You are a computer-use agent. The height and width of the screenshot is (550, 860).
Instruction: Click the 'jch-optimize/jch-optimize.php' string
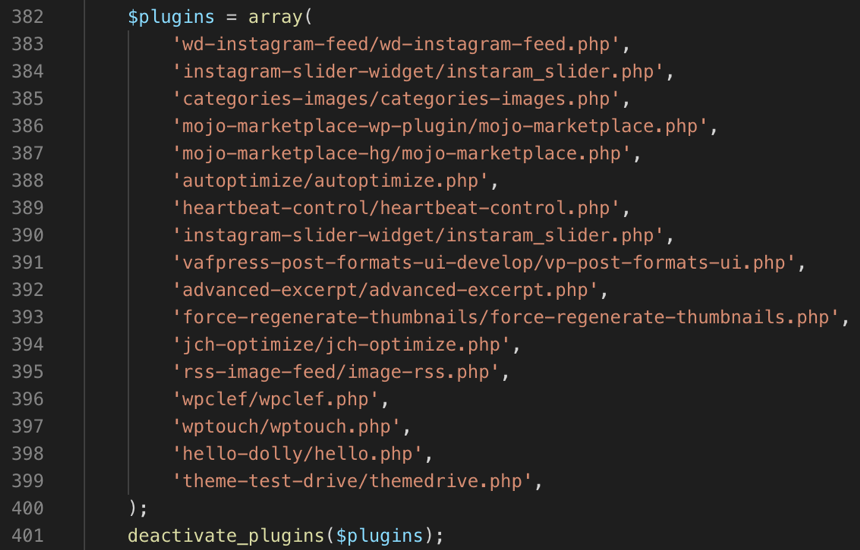[342, 345]
